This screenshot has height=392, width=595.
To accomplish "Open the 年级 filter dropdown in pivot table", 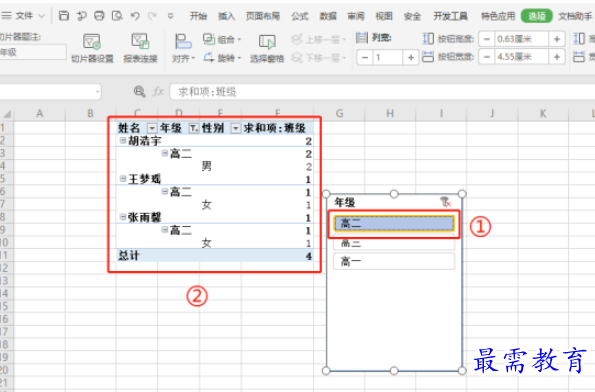I will pos(194,129).
